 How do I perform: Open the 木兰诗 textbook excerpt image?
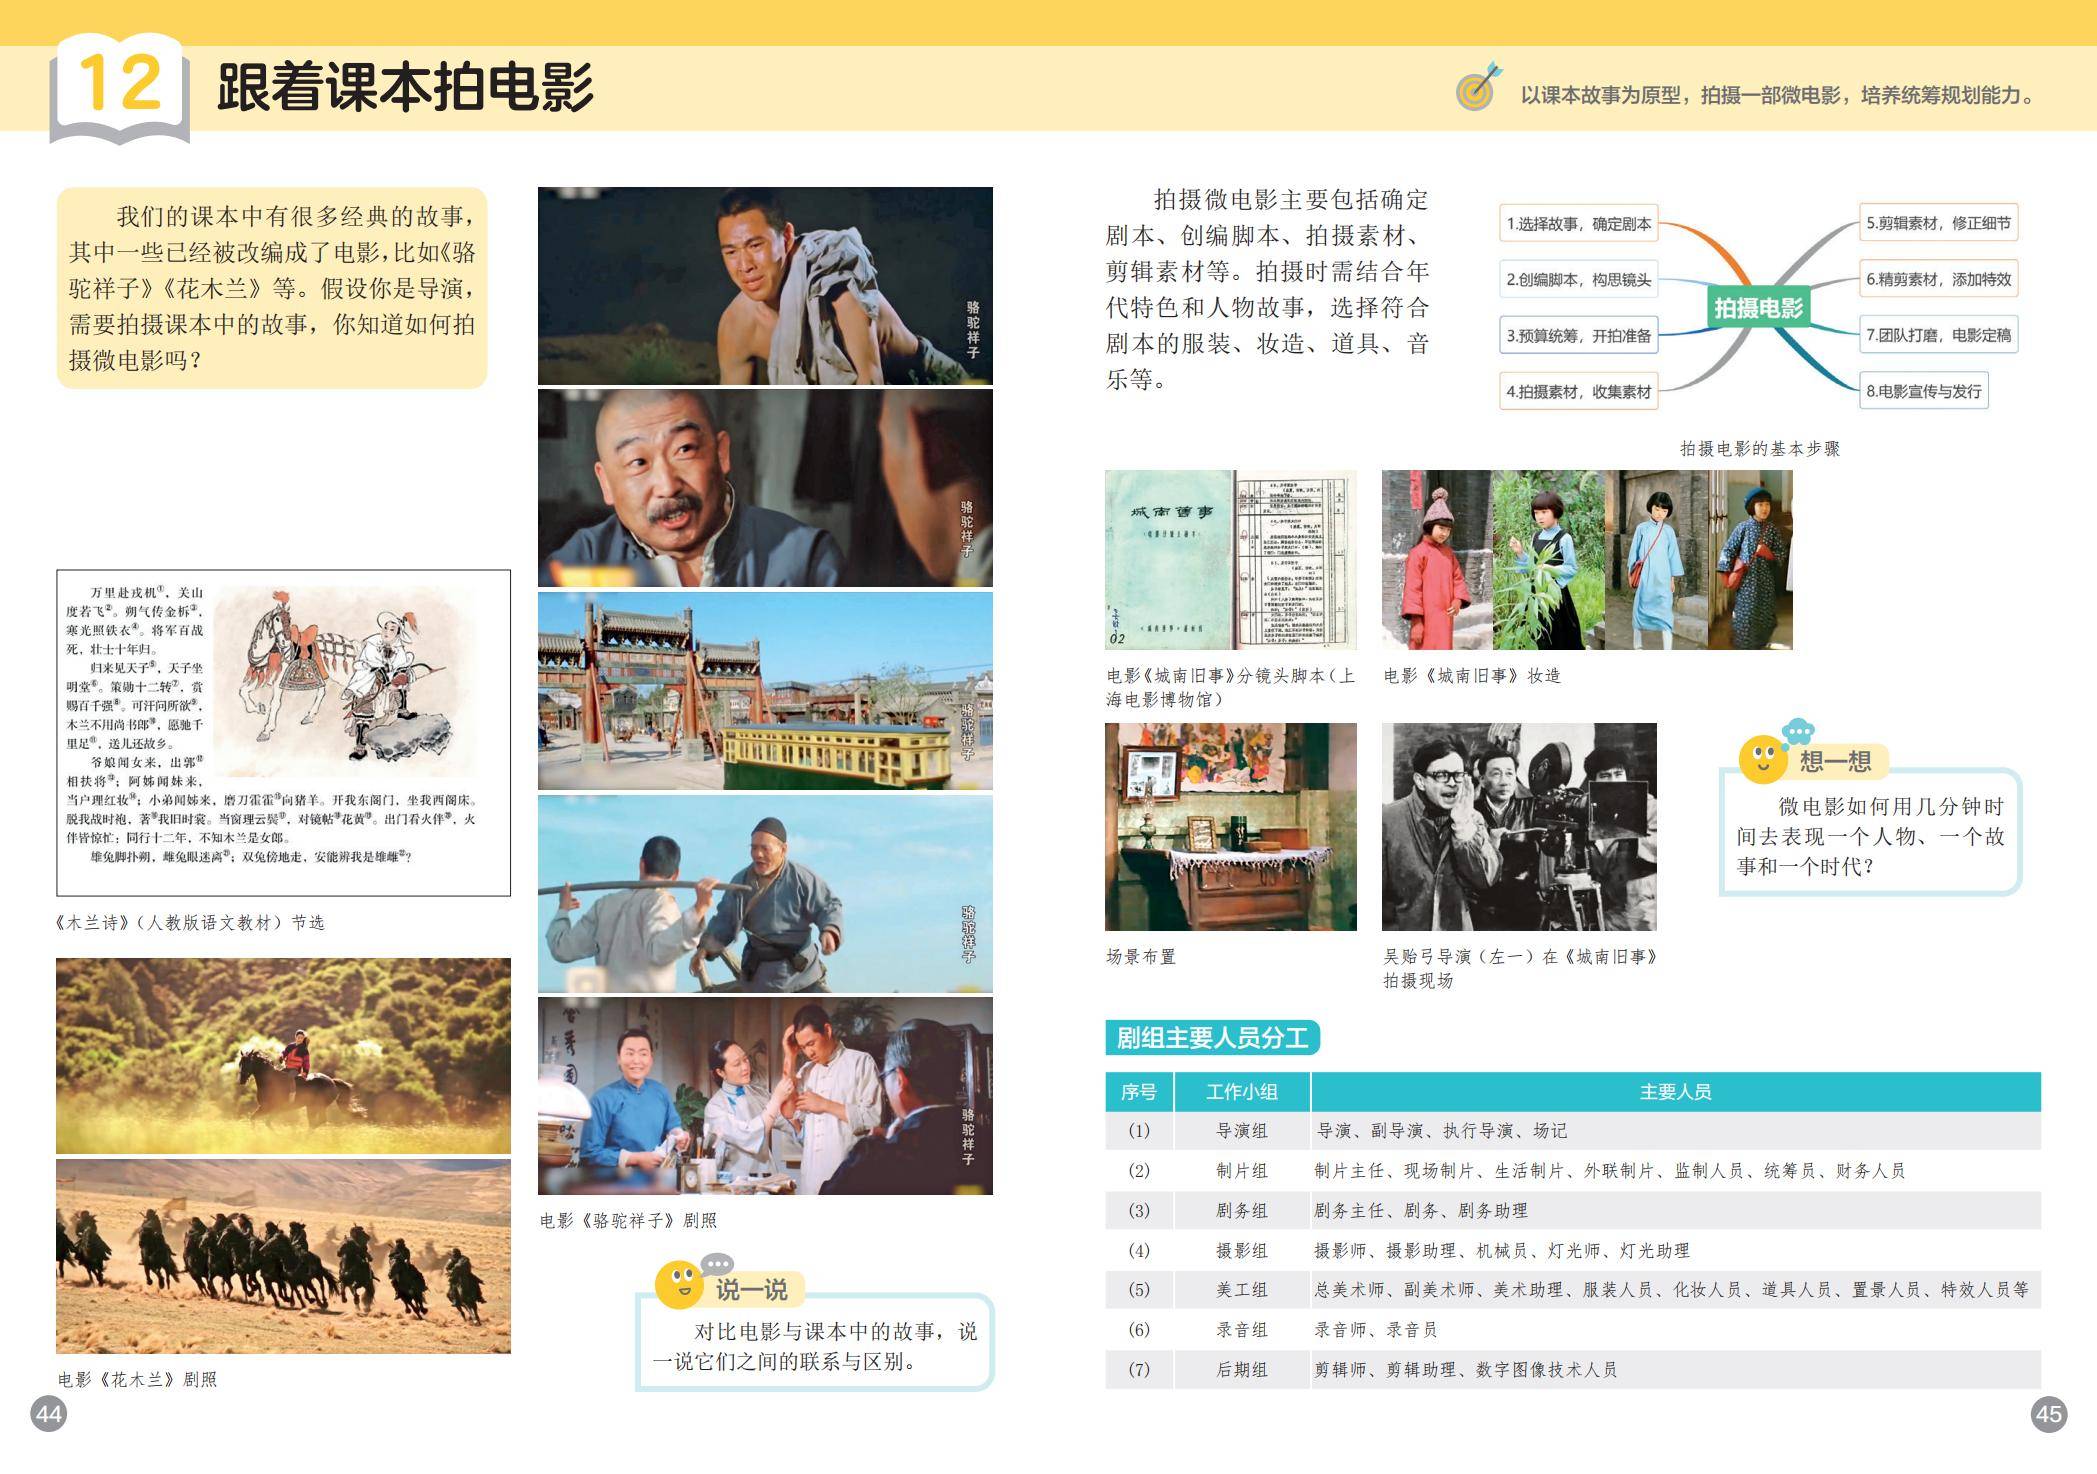[x=283, y=733]
